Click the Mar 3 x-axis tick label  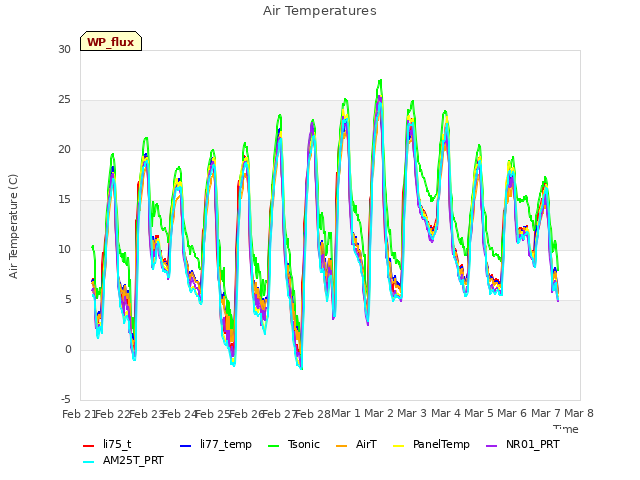click(x=412, y=413)
